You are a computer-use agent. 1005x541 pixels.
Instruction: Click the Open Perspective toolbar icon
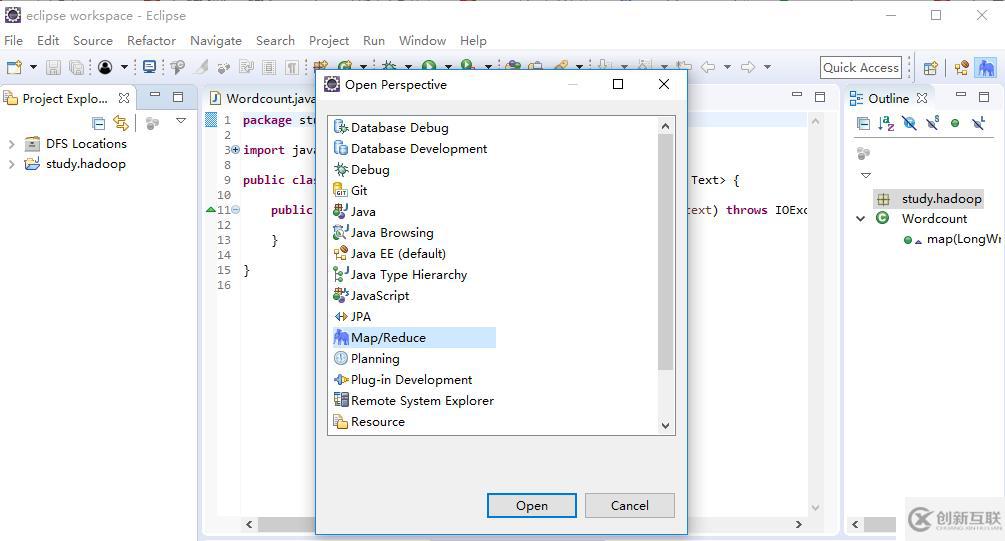coord(930,68)
